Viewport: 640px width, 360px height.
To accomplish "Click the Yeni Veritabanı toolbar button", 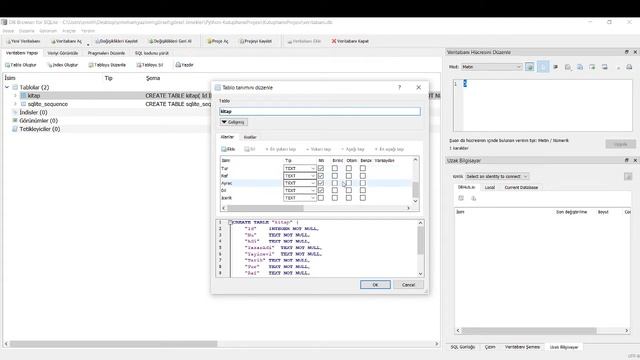I will pyautogui.click(x=24, y=41).
